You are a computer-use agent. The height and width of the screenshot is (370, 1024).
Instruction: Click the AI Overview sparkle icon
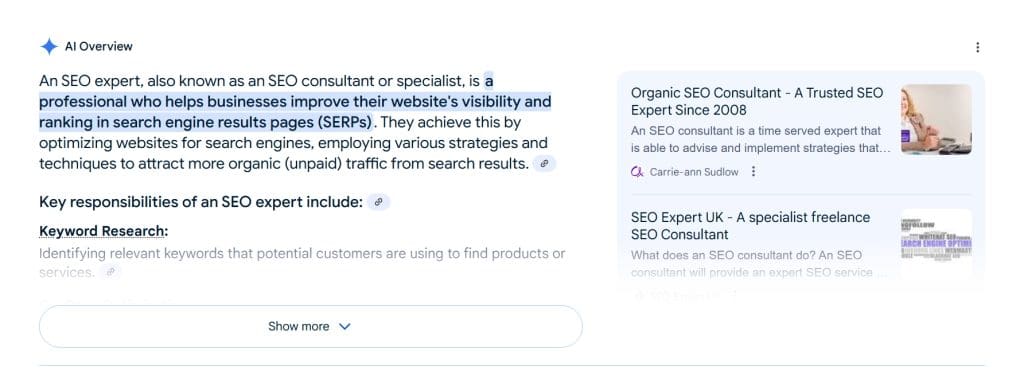point(49,46)
